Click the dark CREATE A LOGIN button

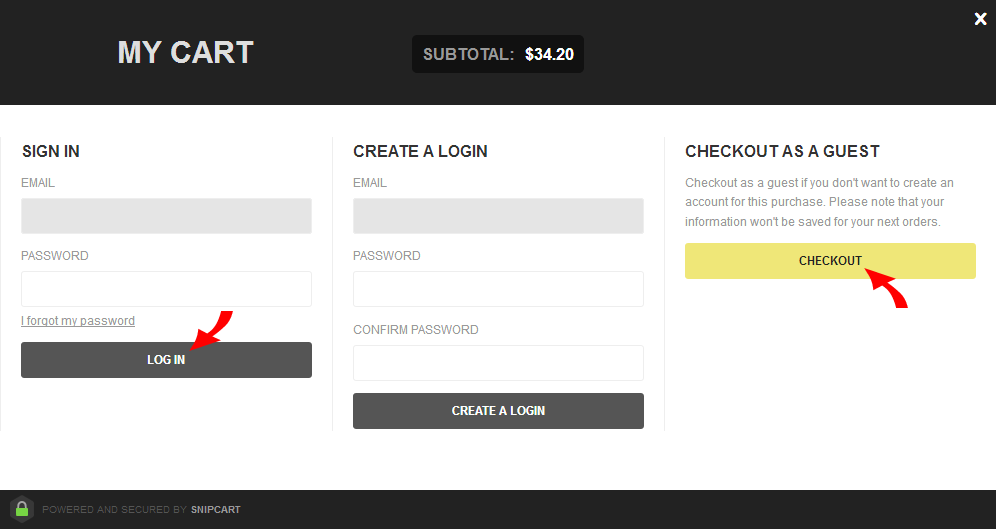pos(498,411)
